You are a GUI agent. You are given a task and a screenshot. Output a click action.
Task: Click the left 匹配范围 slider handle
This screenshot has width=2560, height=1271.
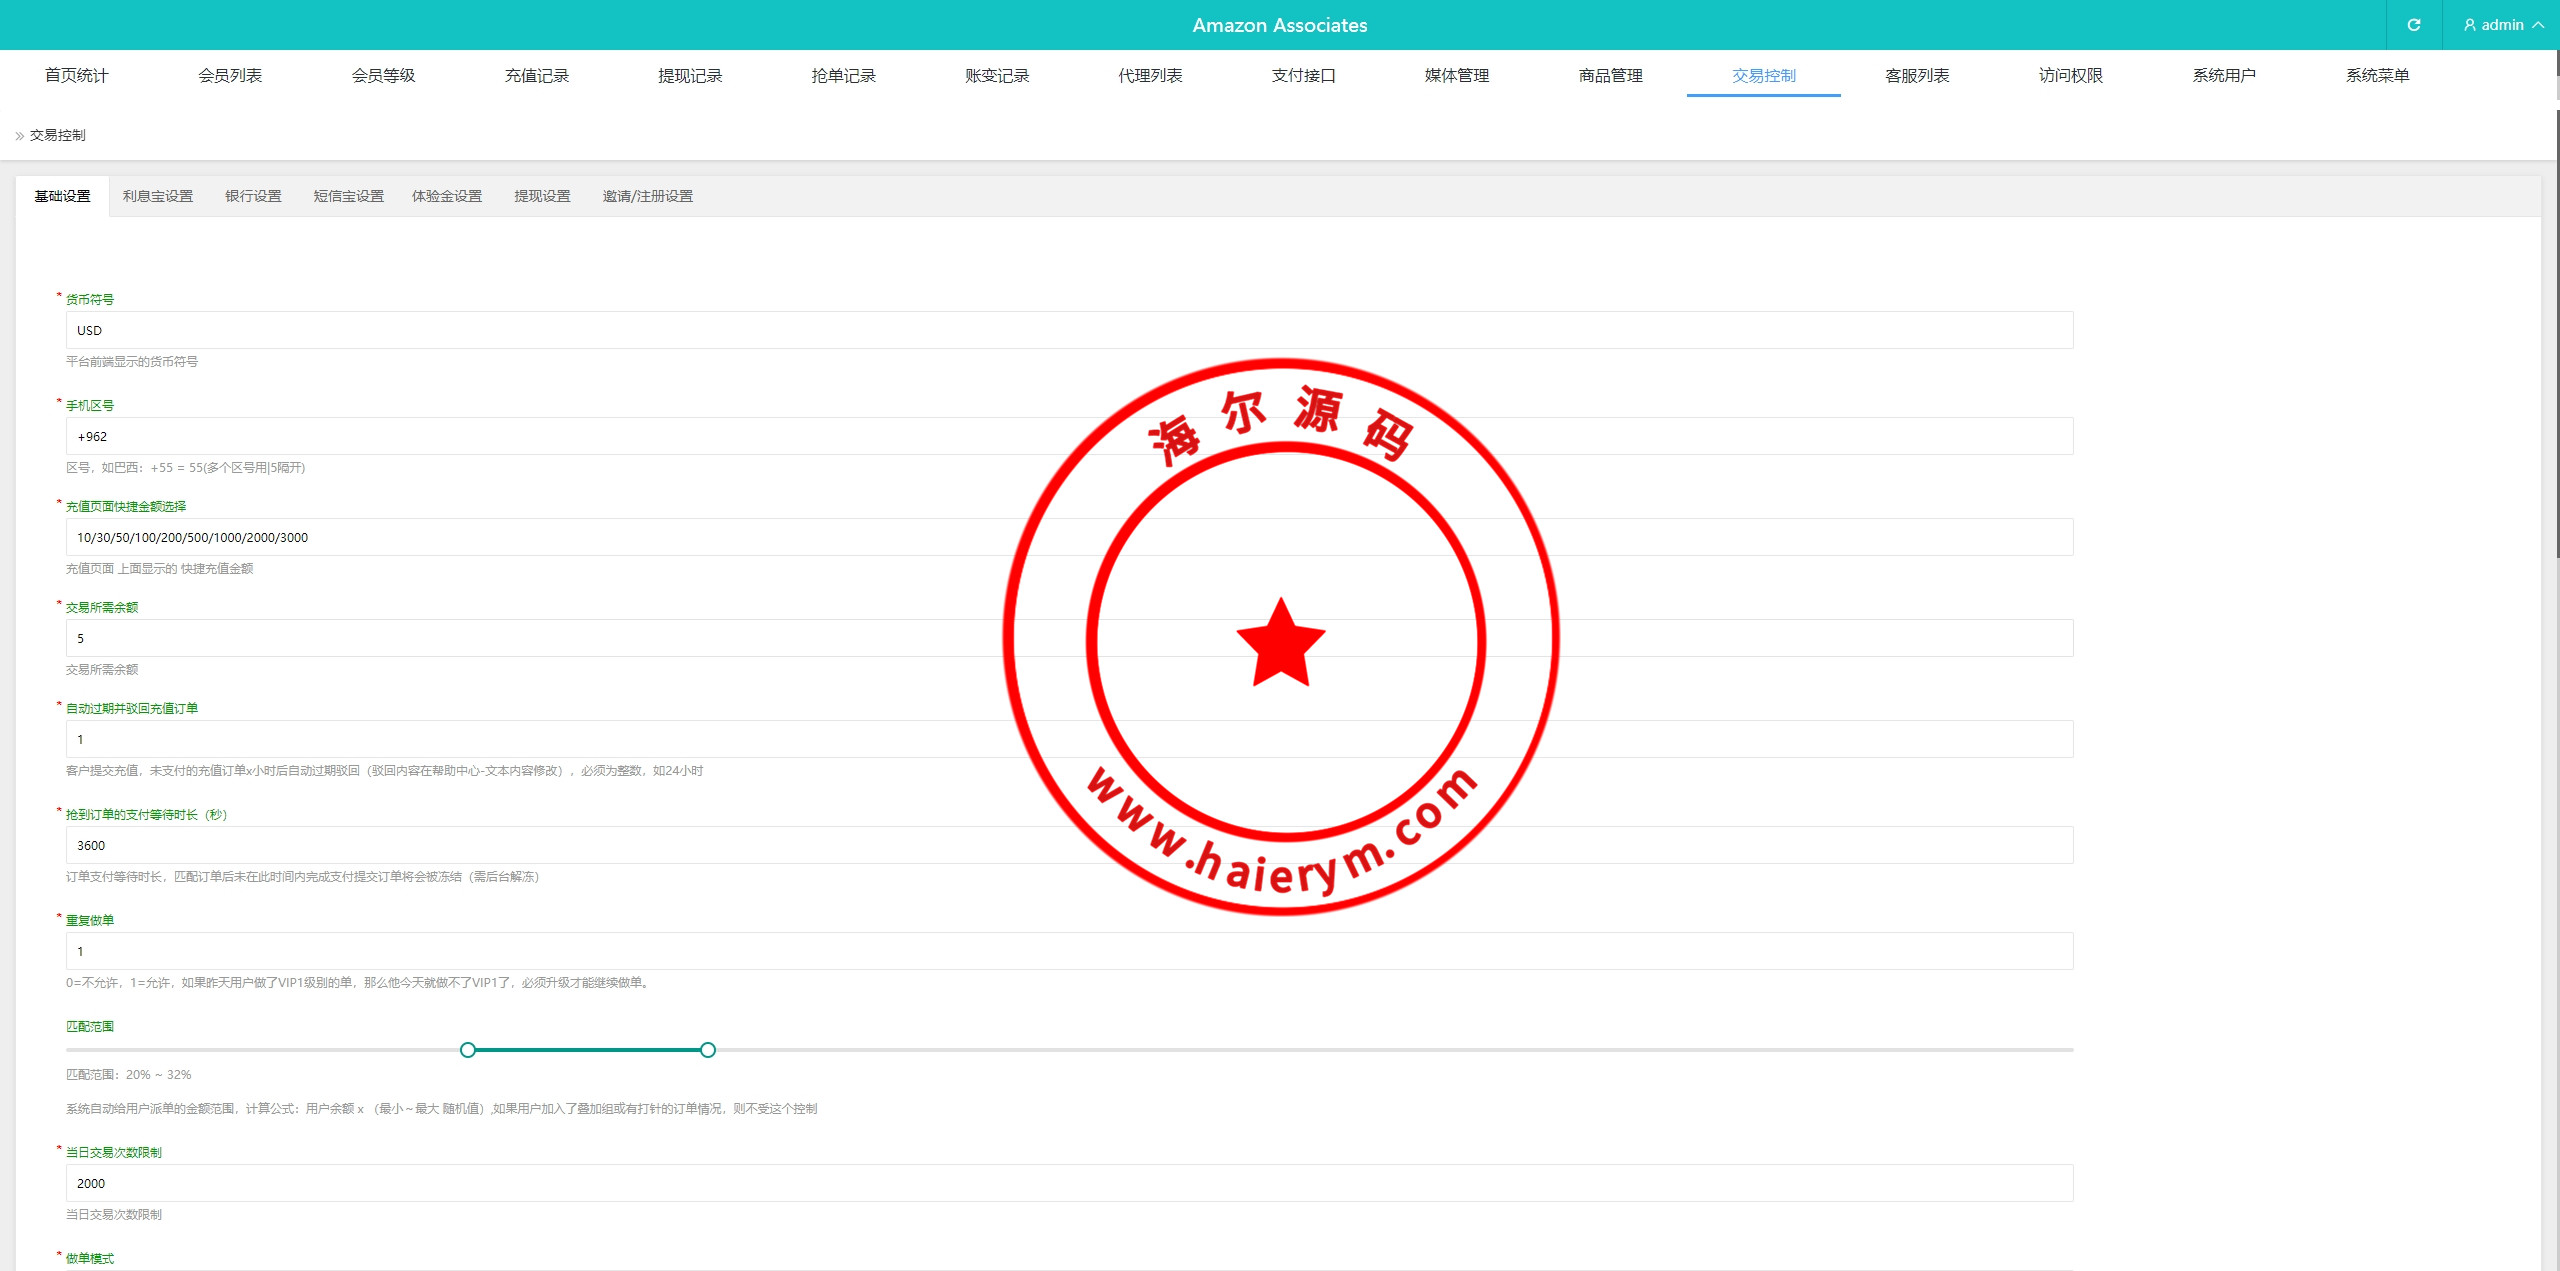468,1050
